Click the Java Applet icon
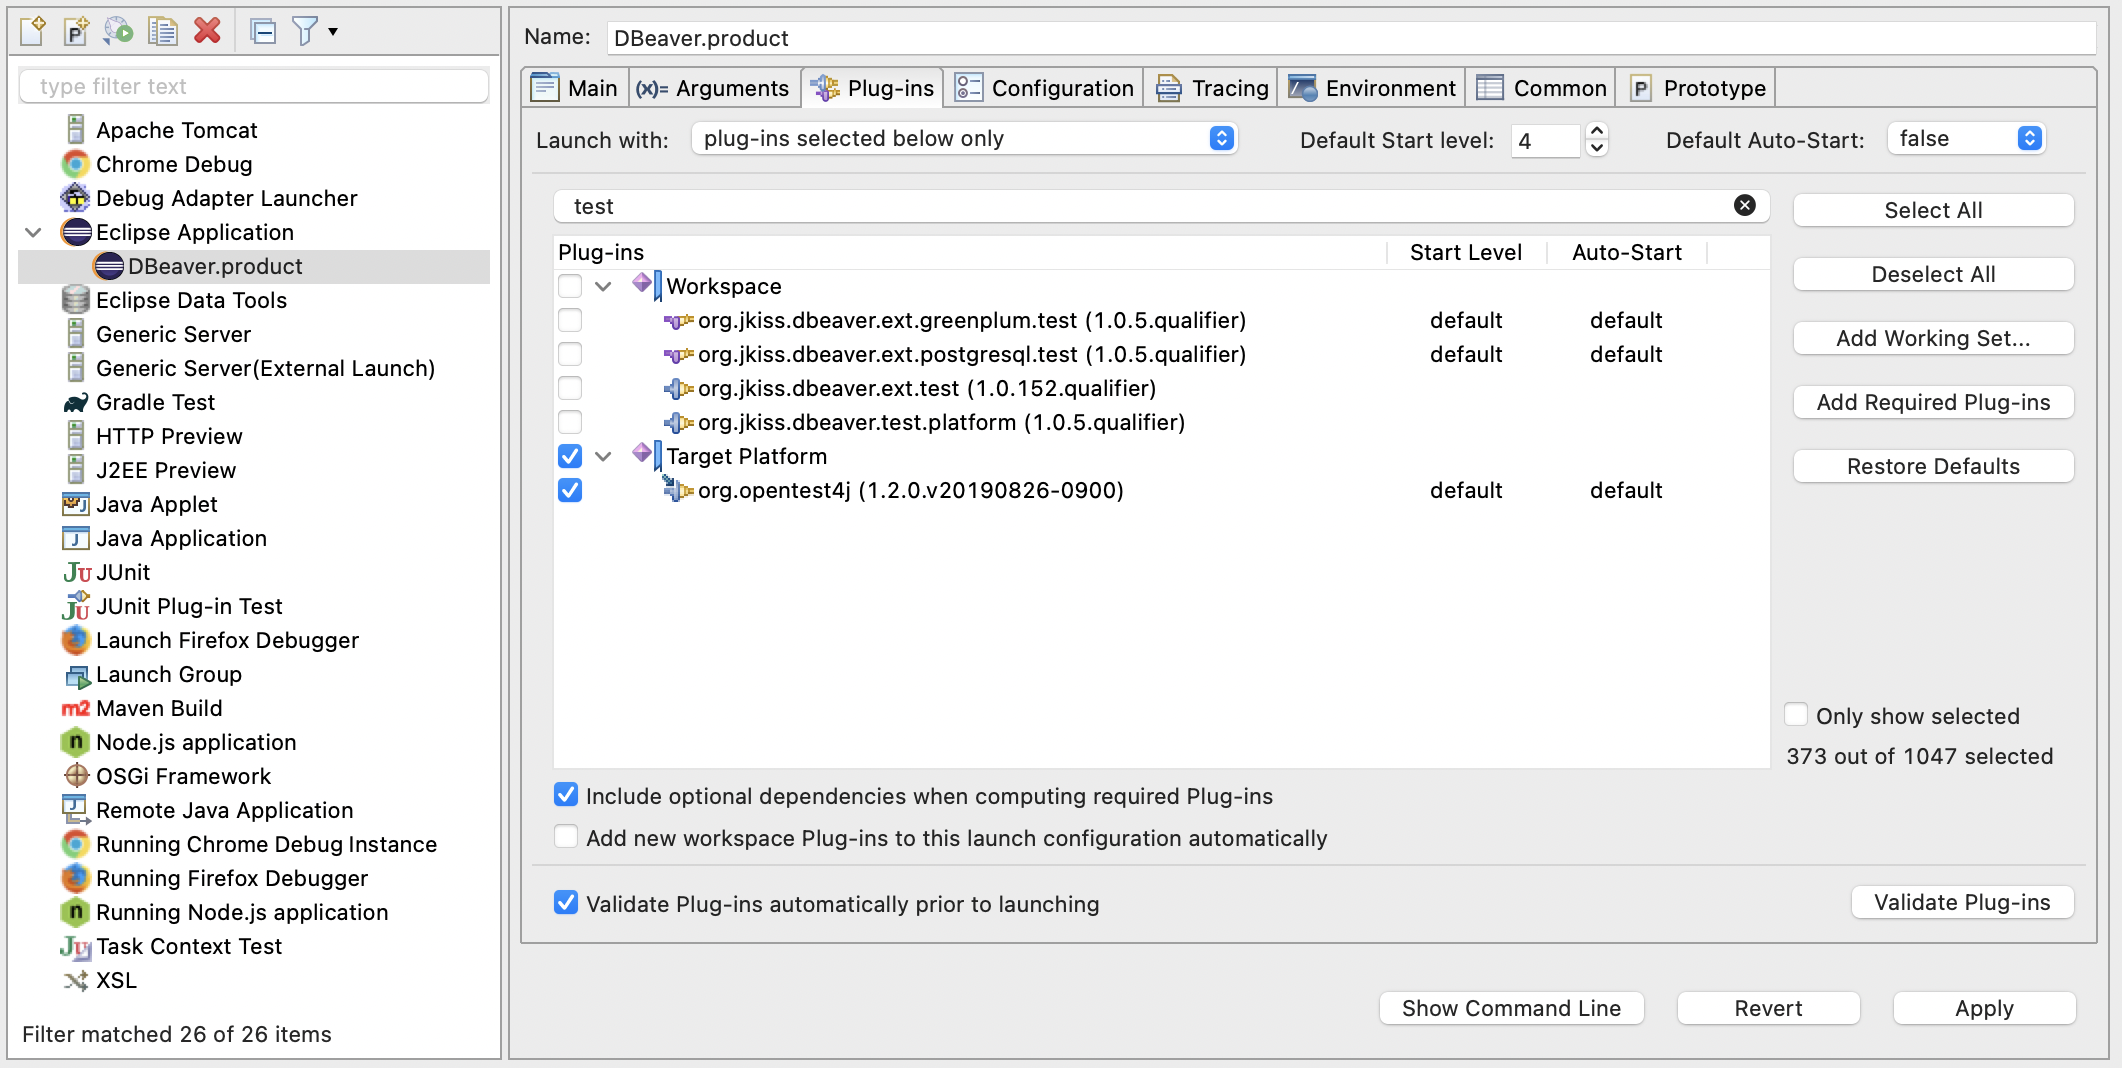 tap(76, 504)
